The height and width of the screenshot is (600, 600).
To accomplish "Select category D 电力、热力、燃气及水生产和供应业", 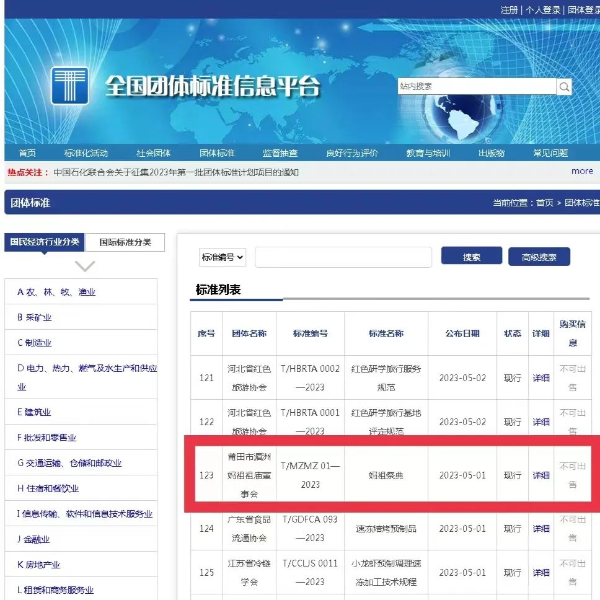I will [x=87, y=377].
